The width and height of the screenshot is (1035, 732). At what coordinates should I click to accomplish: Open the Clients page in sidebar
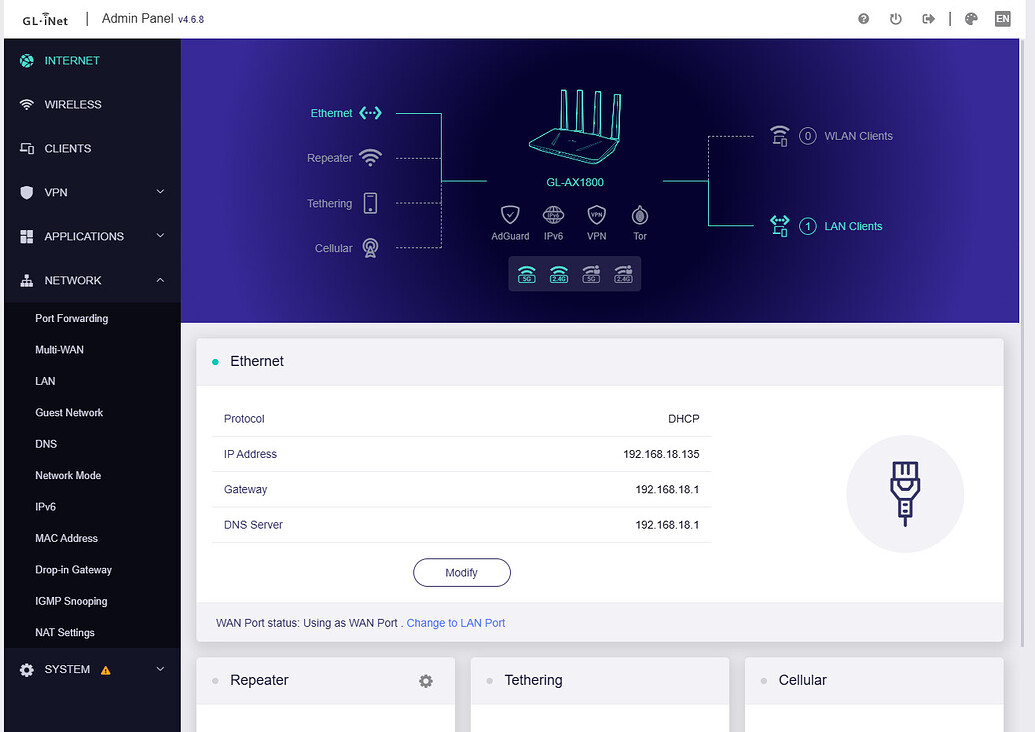92,149
